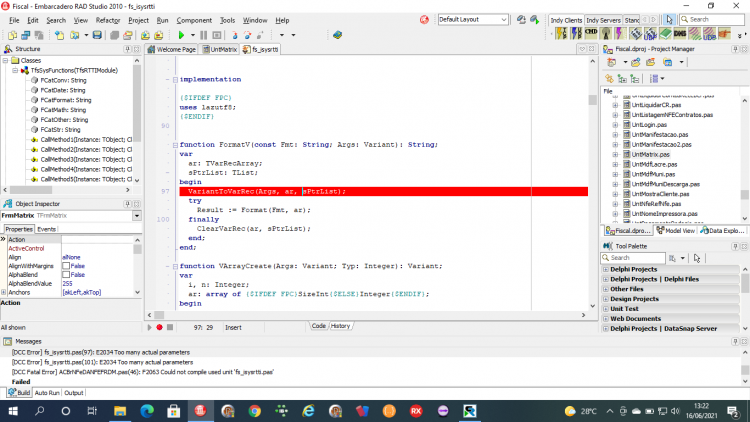Viewport: 750px width, 422px height.
Task: Open the Default Layout dropdown
Action: pyautogui.click(x=504, y=20)
